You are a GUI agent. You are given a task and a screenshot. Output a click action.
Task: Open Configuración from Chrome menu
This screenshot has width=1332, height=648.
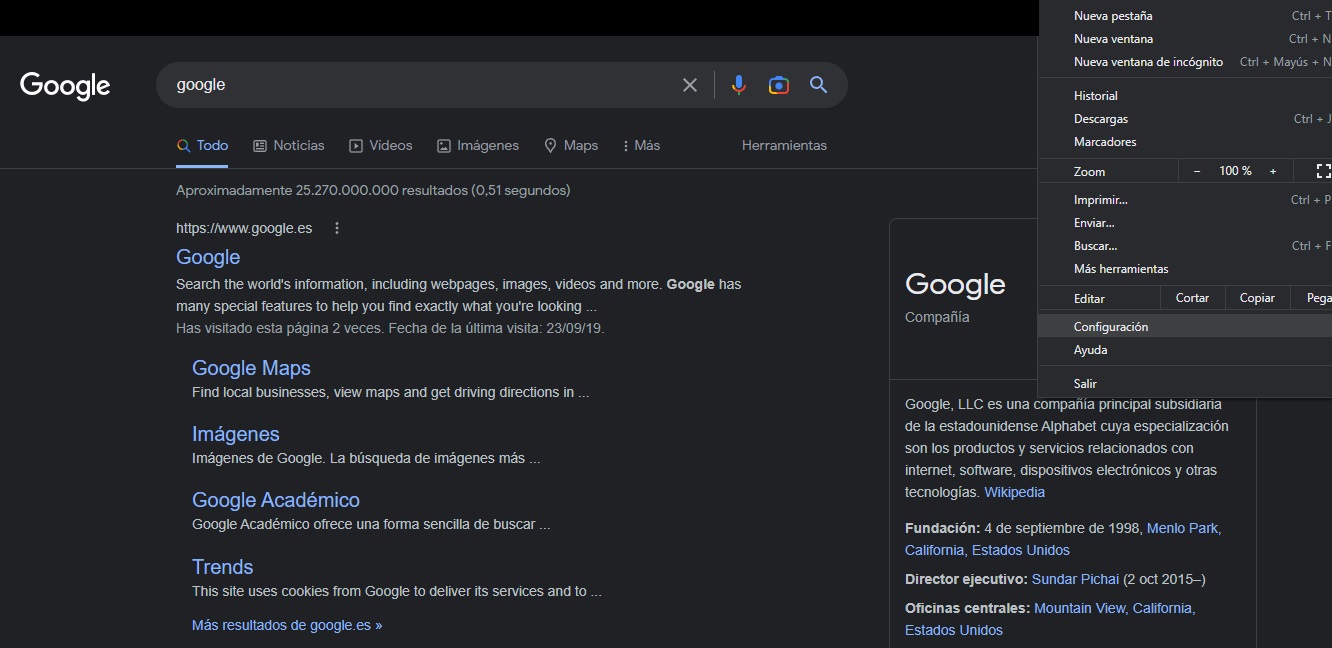click(1186, 327)
